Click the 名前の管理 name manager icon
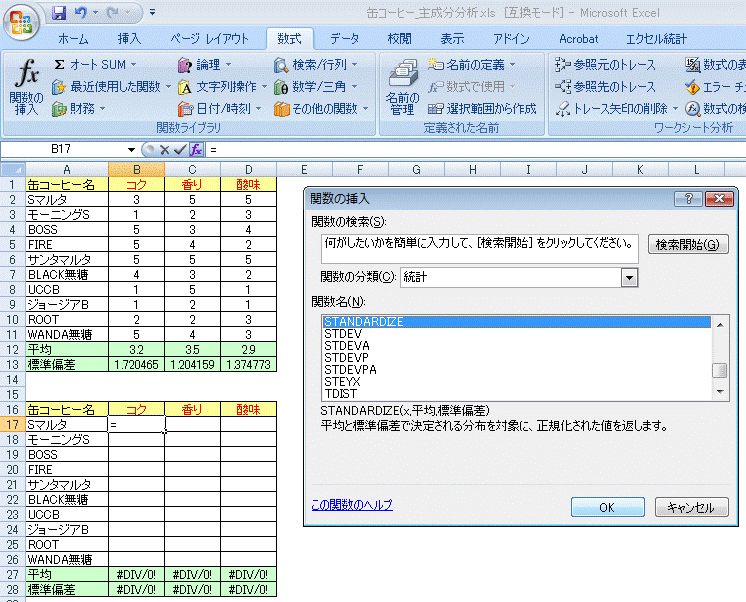This screenshot has width=746, height=602. click(402, 78)
